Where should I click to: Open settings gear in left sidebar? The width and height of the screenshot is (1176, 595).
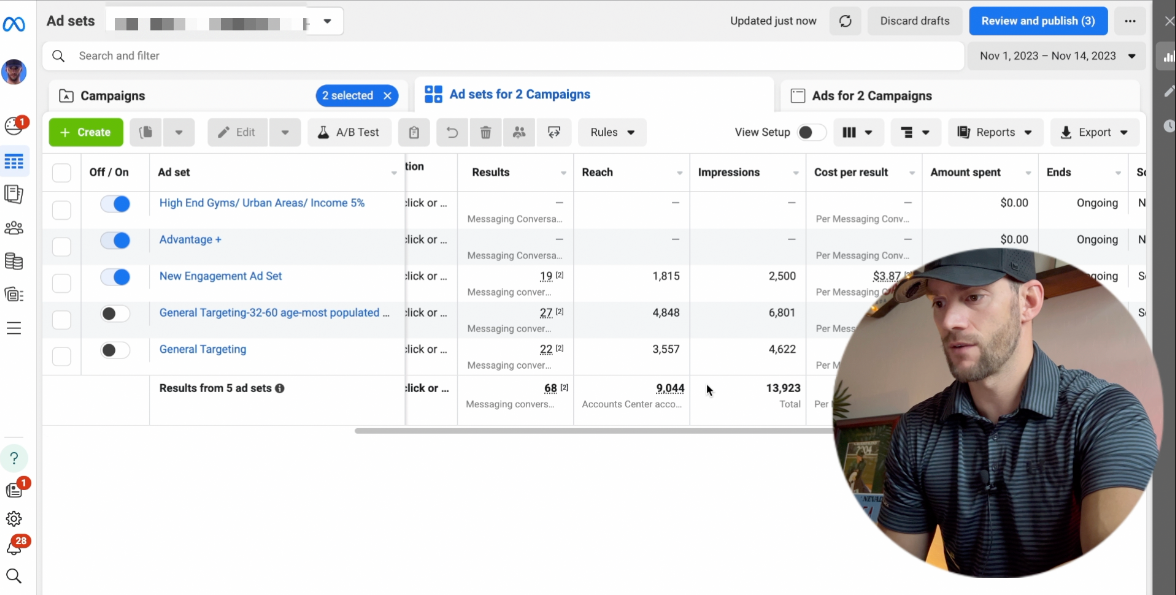click(x=14, y=519)
